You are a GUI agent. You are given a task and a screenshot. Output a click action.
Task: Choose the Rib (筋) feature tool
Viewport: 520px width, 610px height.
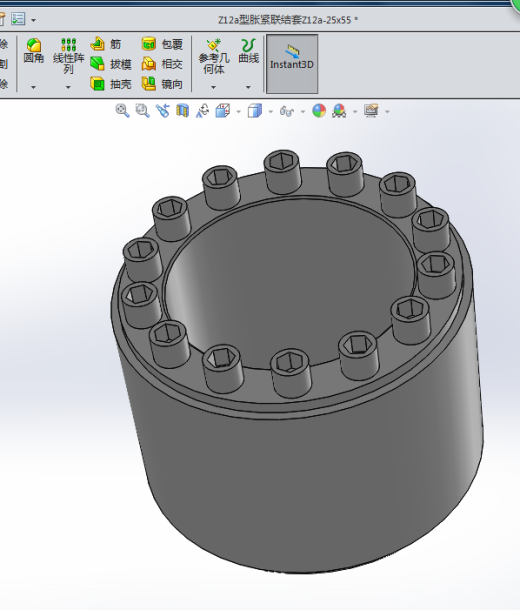(106, 44)
